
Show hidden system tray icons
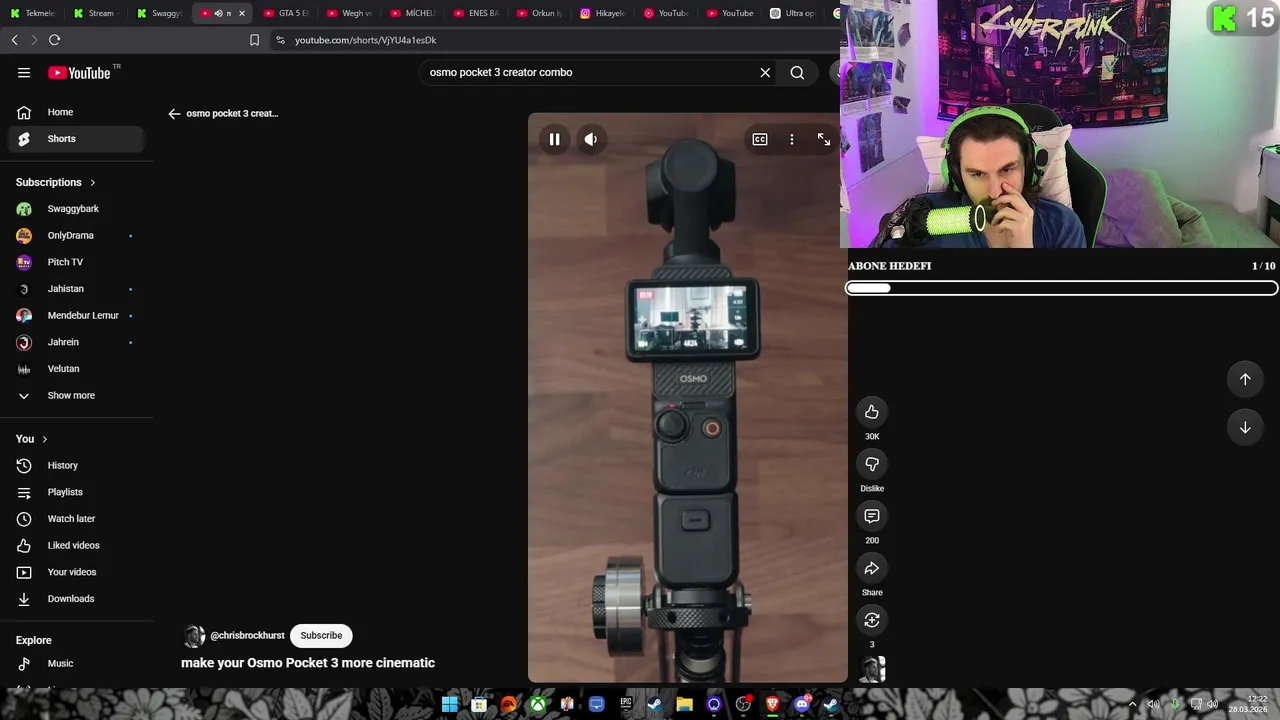(1132, 704)
